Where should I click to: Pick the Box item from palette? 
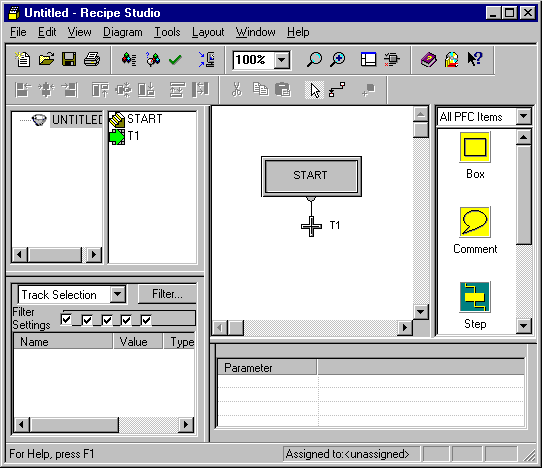coord(475,156)
